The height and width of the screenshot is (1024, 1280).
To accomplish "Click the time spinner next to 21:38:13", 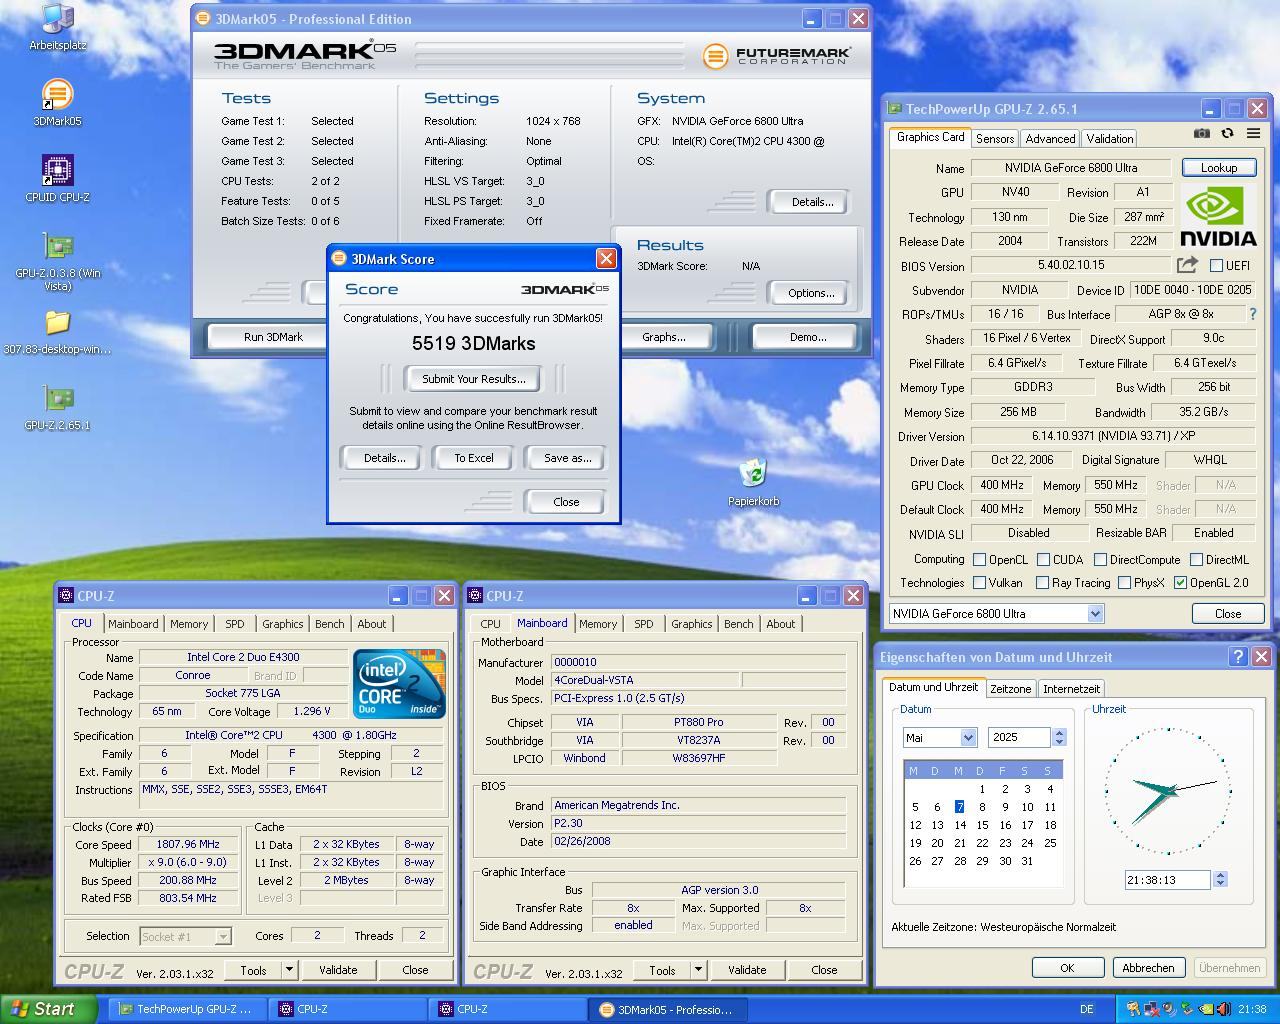I will (x=1219, y=879).
